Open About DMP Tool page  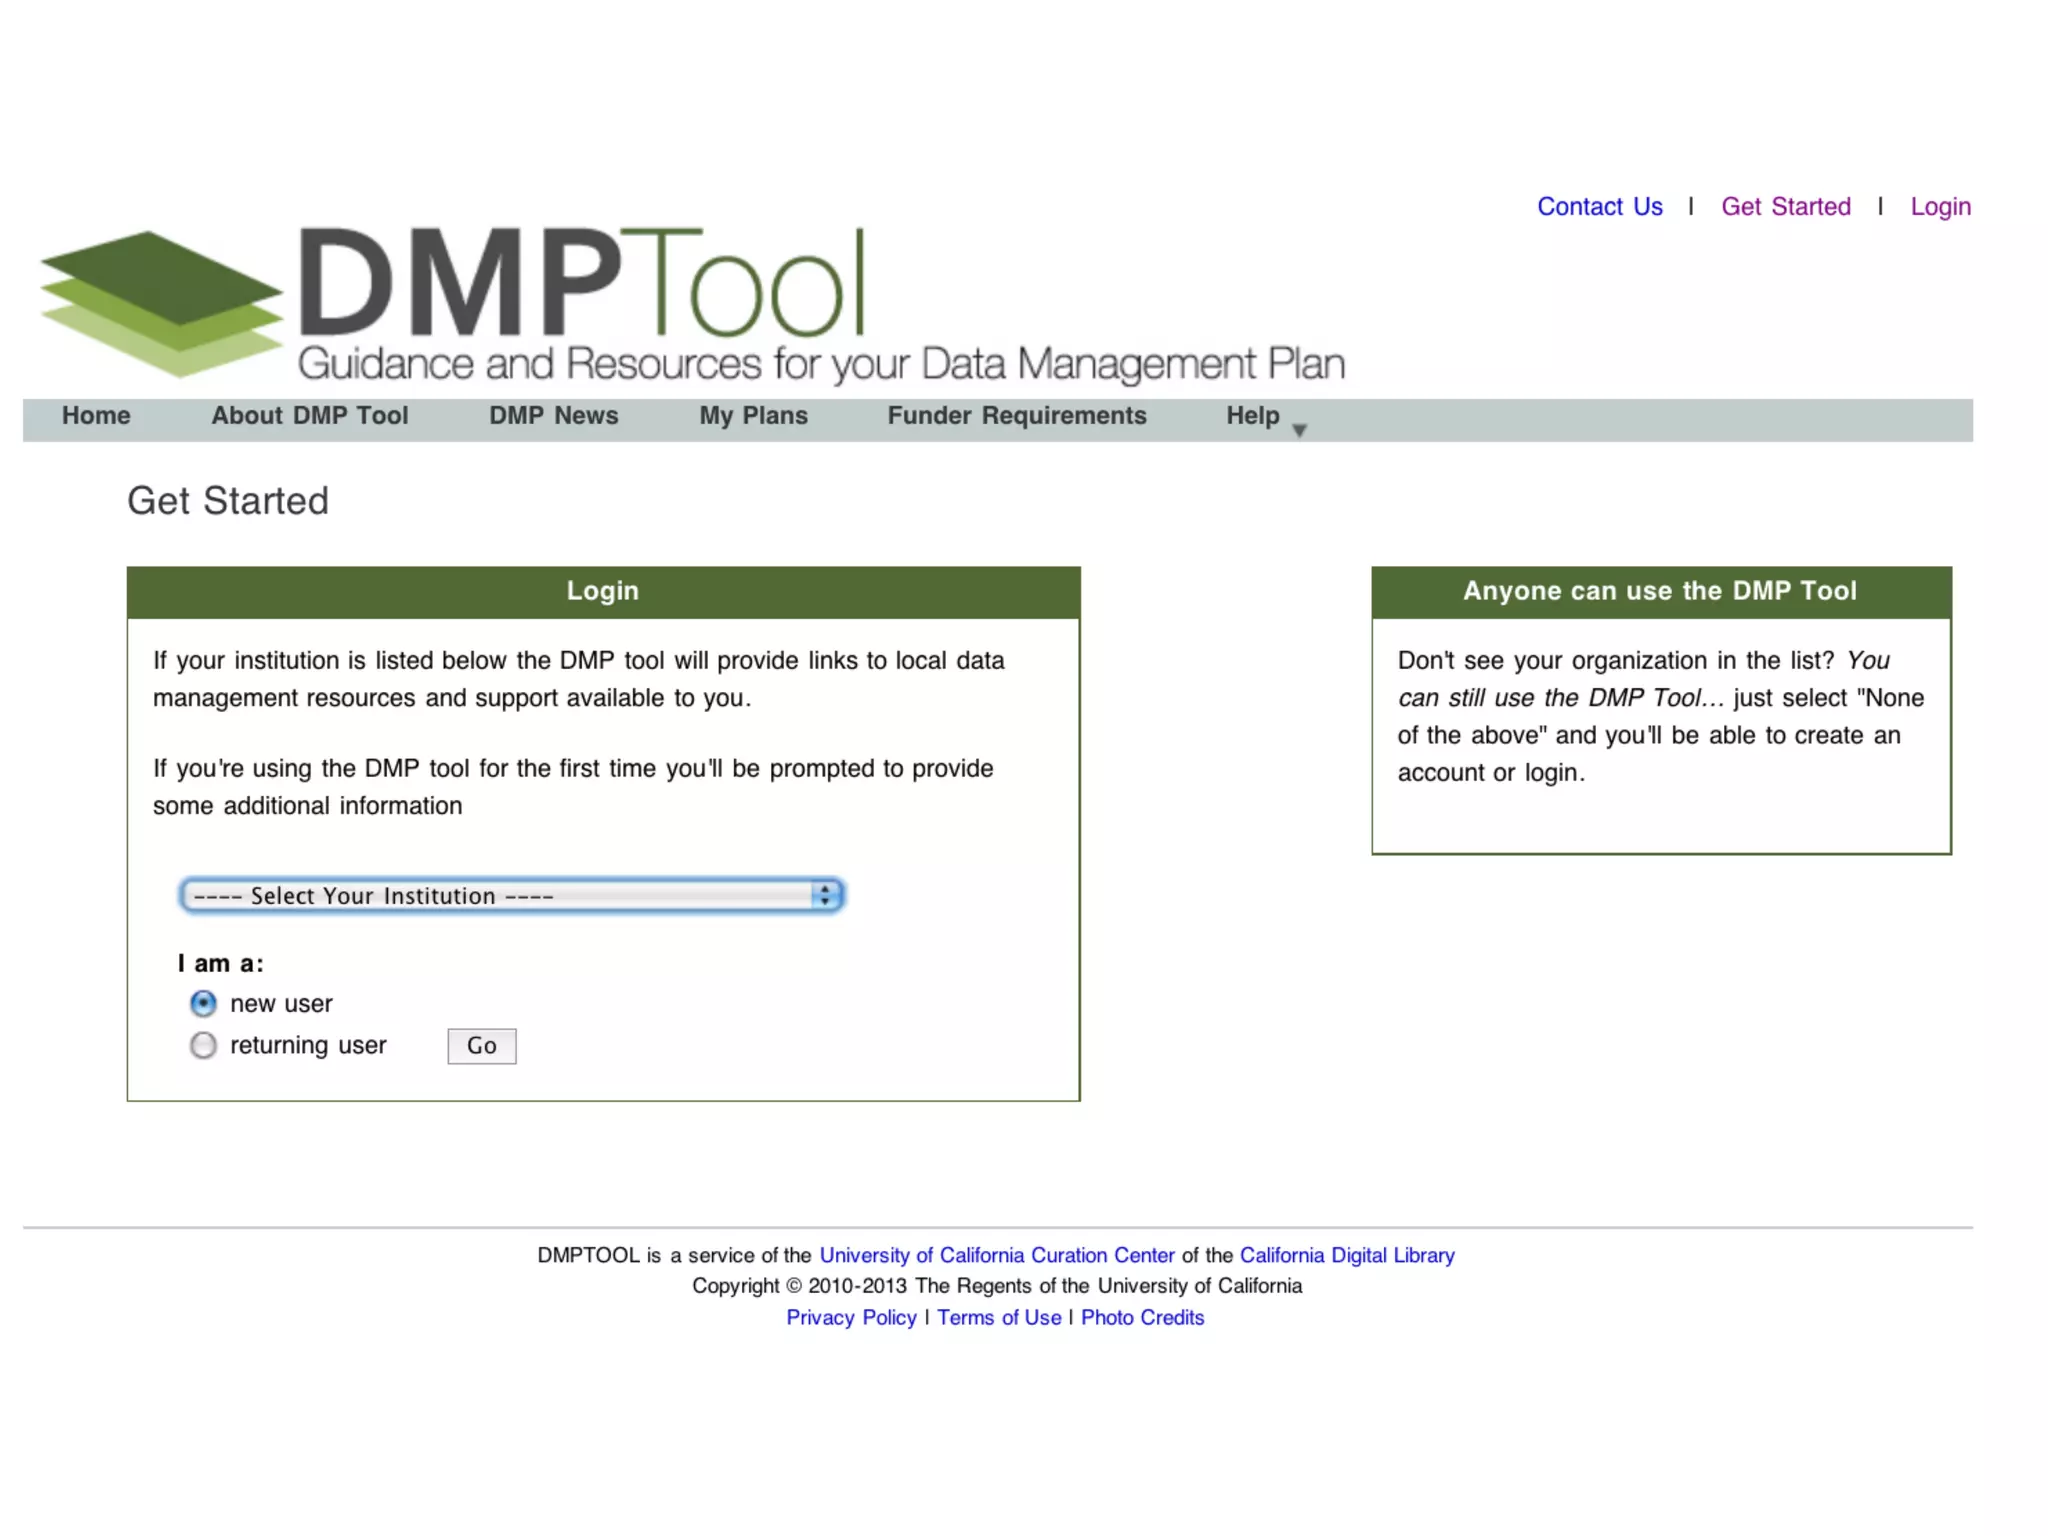point(309,416)
